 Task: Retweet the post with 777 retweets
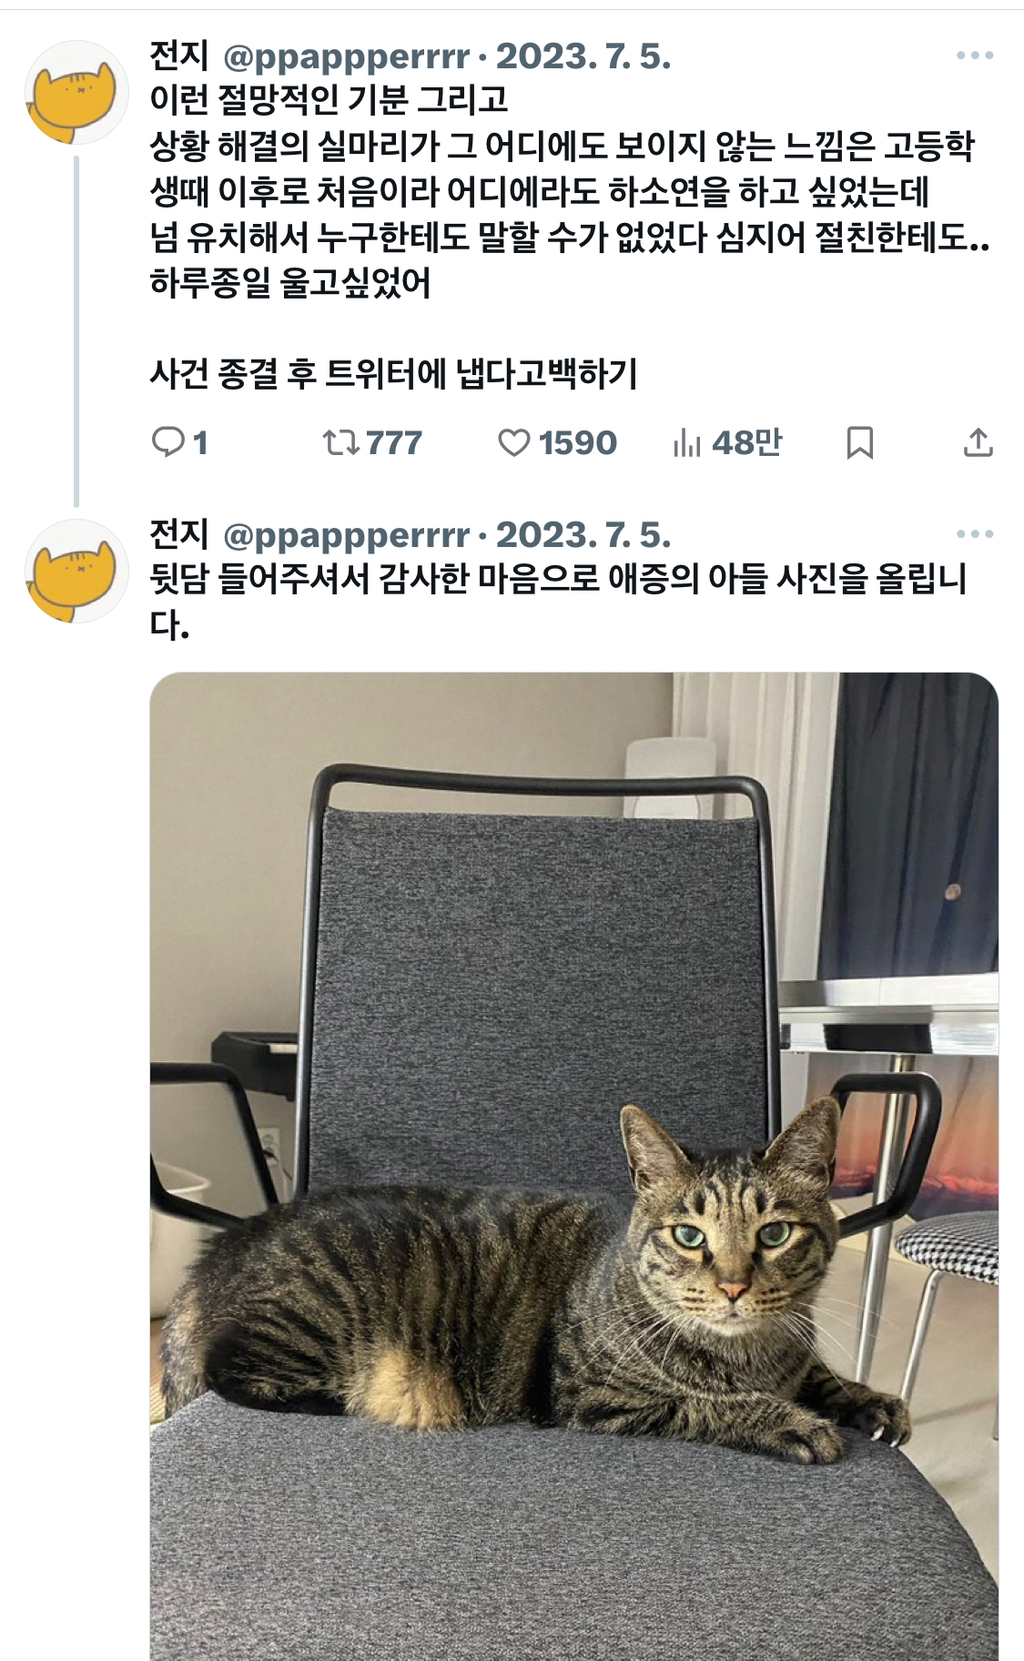click(x=372, y=442)
